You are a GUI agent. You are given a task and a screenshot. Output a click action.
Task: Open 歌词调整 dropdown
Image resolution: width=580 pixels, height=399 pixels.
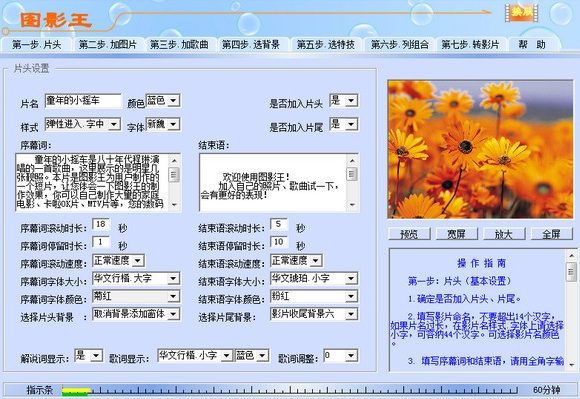coord(340,355)
